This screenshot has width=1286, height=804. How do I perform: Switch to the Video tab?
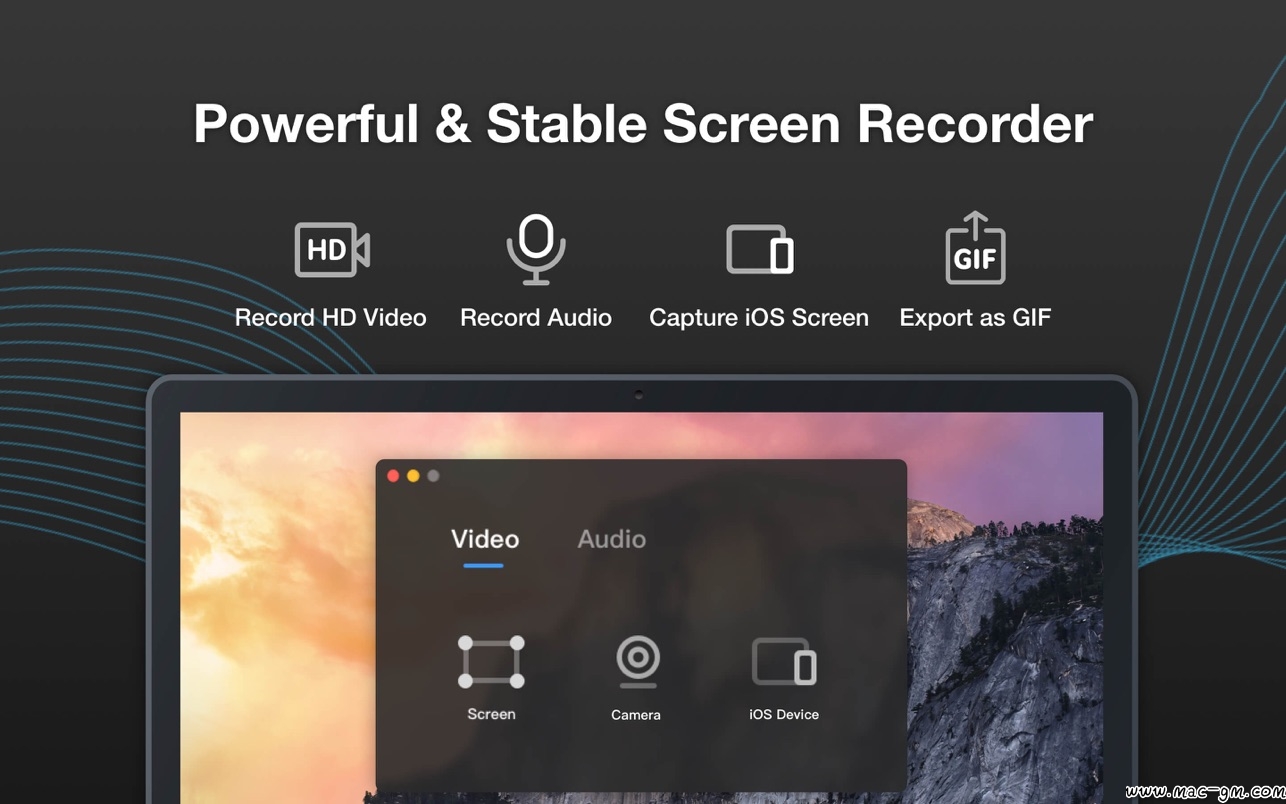click(485, 539)
